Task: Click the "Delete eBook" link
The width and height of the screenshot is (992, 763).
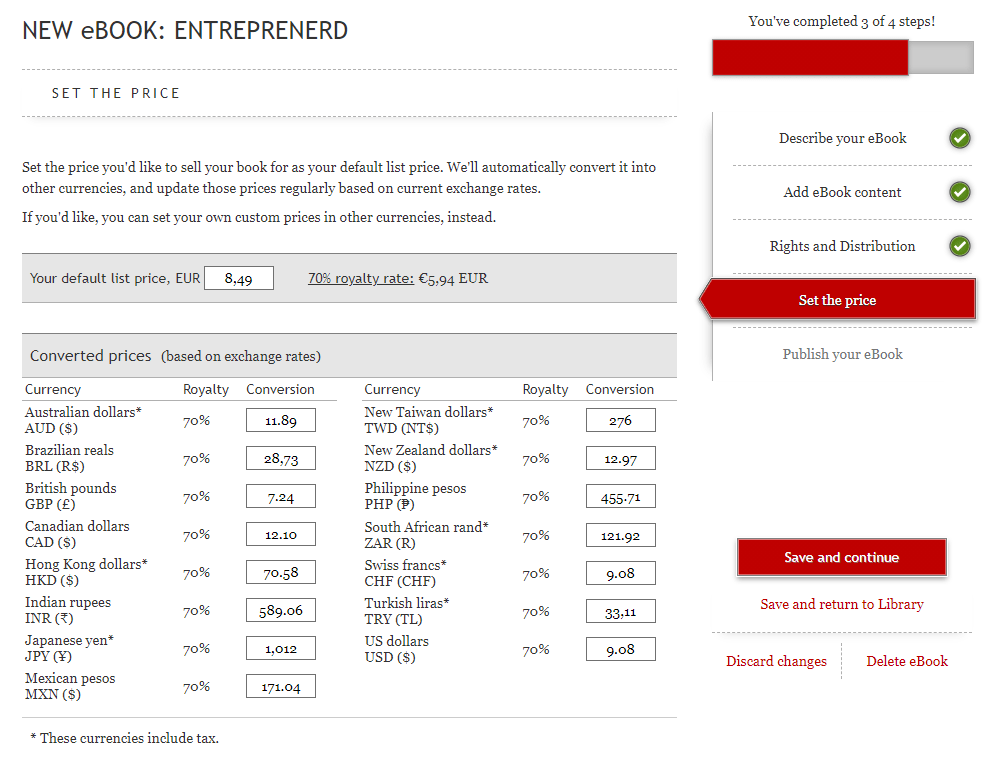Action: (x=907, y=661)
